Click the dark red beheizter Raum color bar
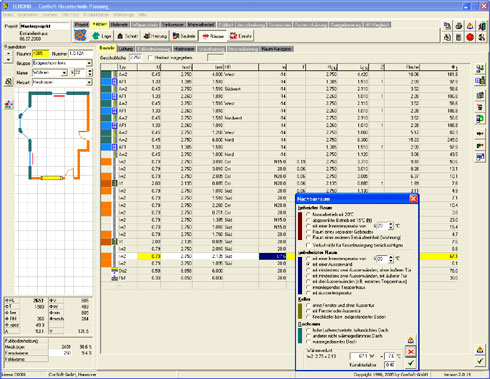Screen dimensions: 490x379 [300, 226]
